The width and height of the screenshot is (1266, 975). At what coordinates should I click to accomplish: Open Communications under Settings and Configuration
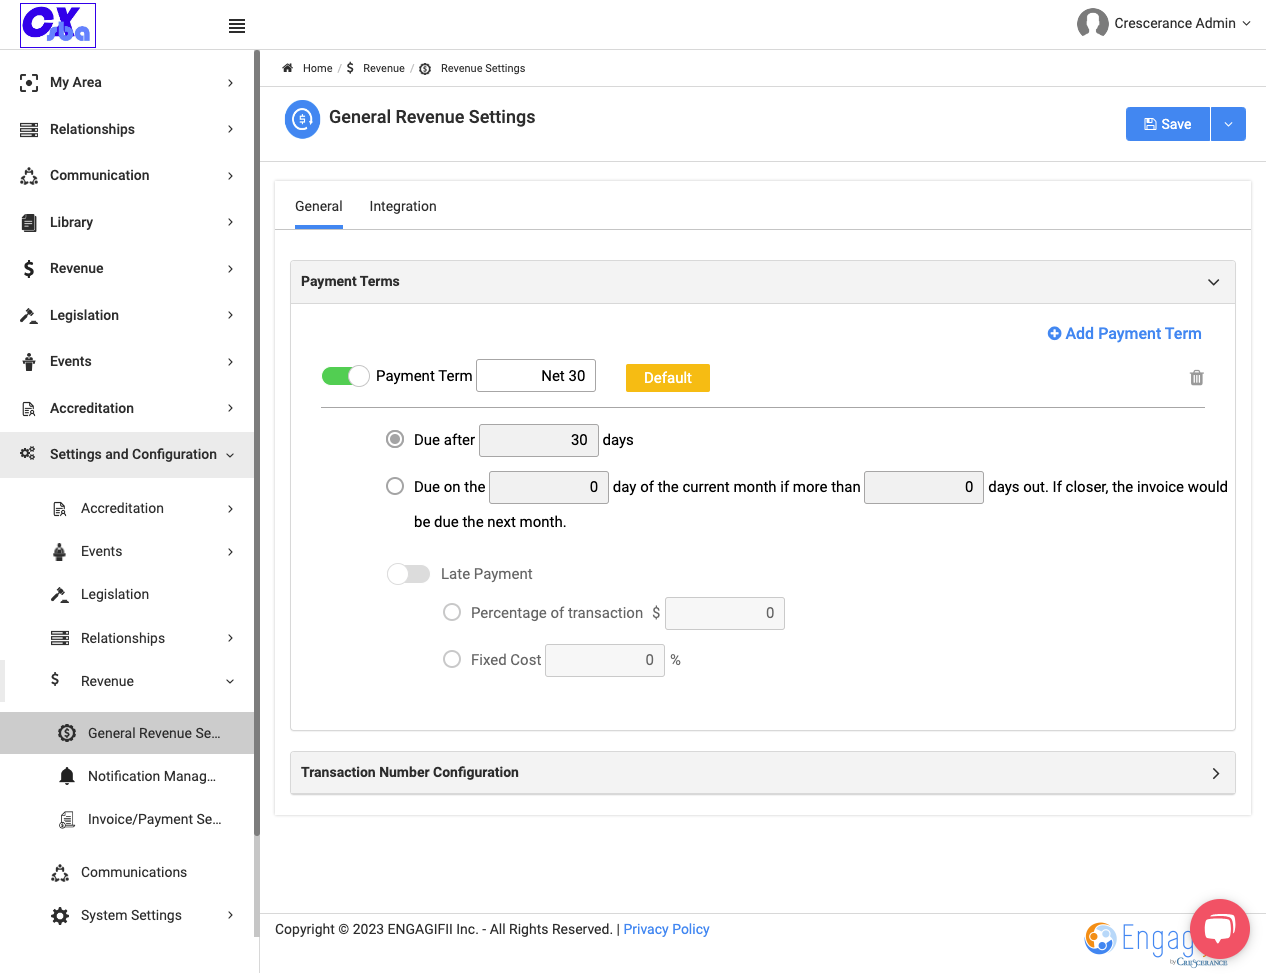coord(134,872)
